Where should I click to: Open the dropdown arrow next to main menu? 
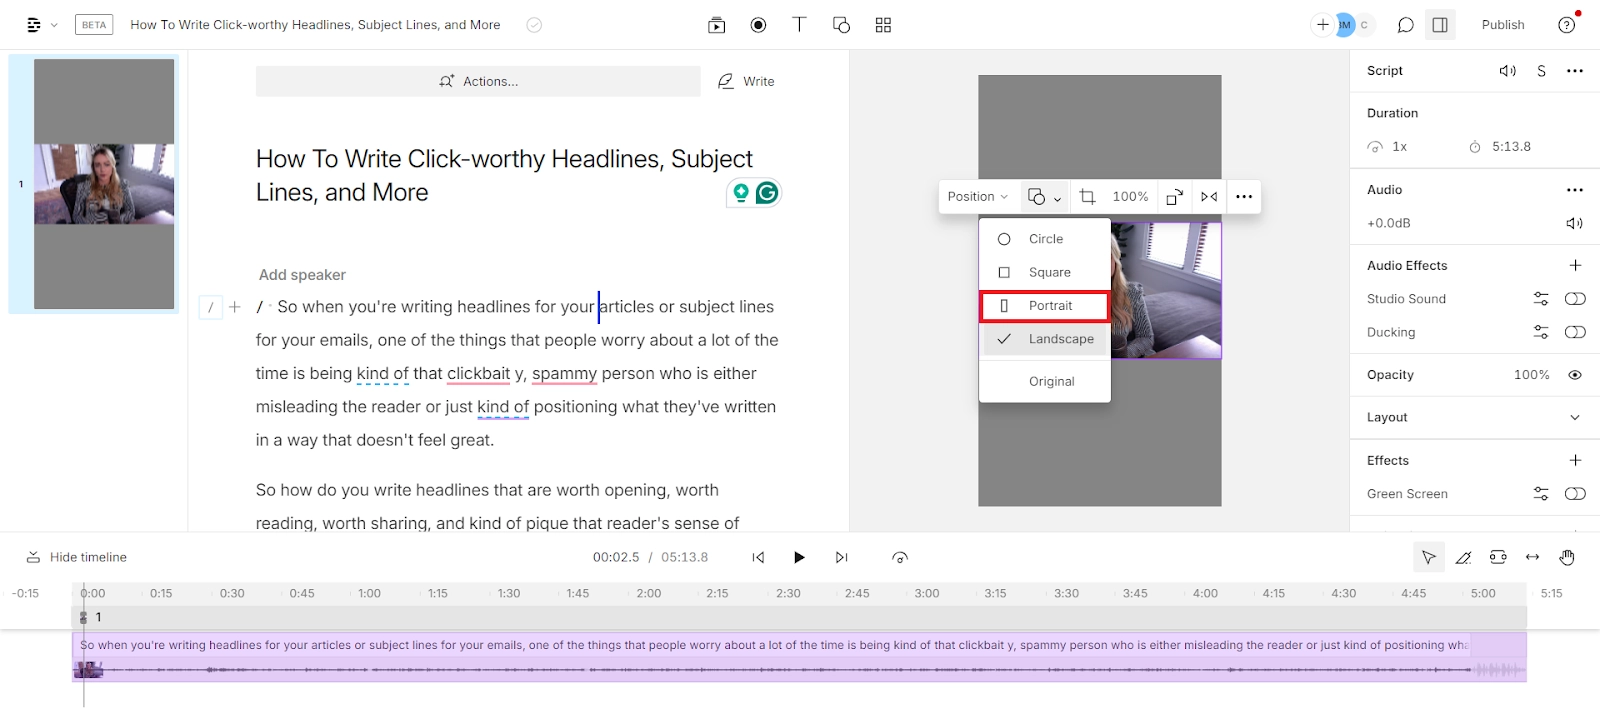54,25
